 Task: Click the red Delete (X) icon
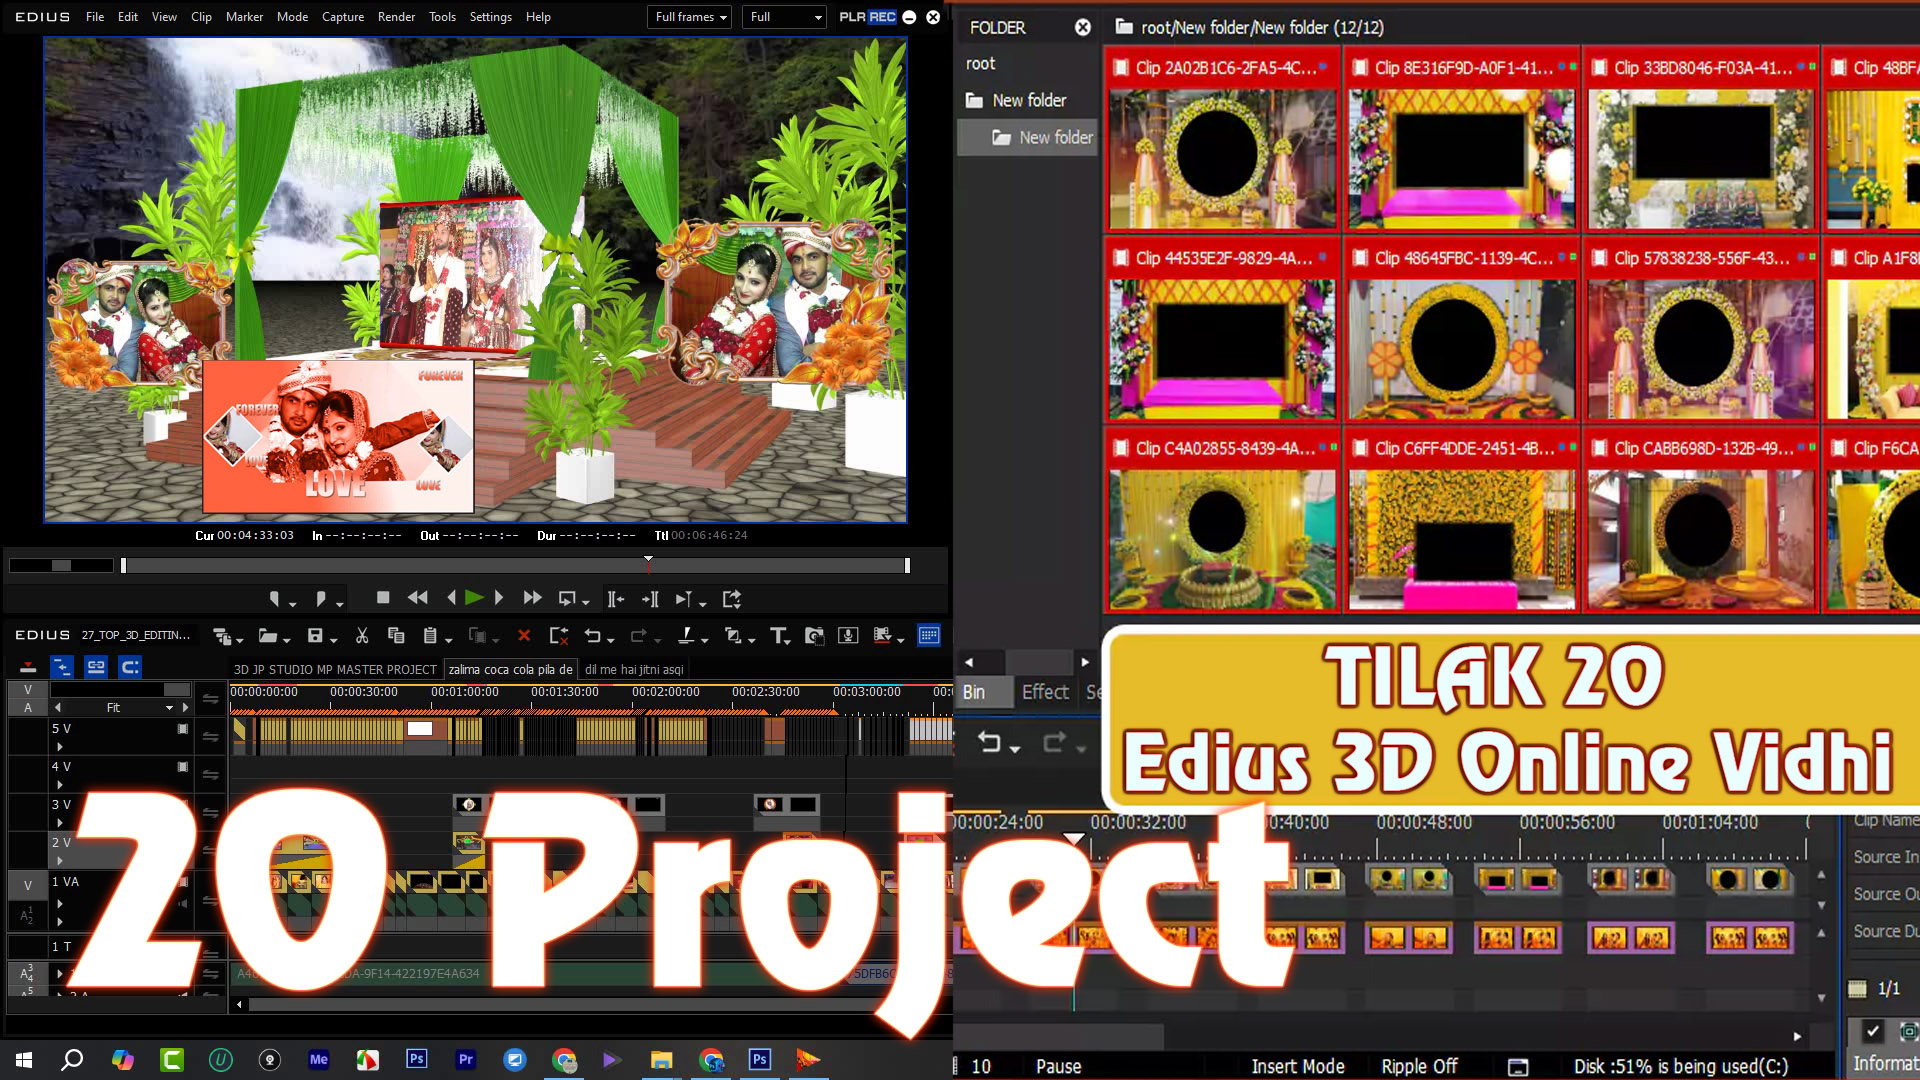tap(523, 635)
